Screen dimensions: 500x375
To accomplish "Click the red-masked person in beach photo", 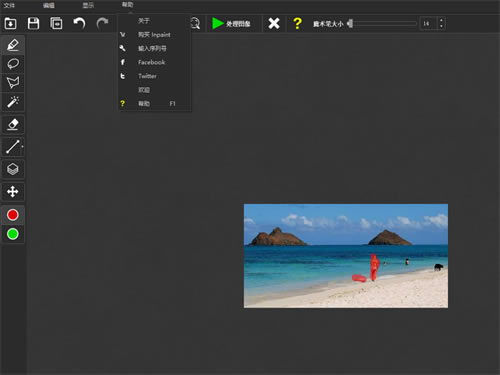I will 374,267.
